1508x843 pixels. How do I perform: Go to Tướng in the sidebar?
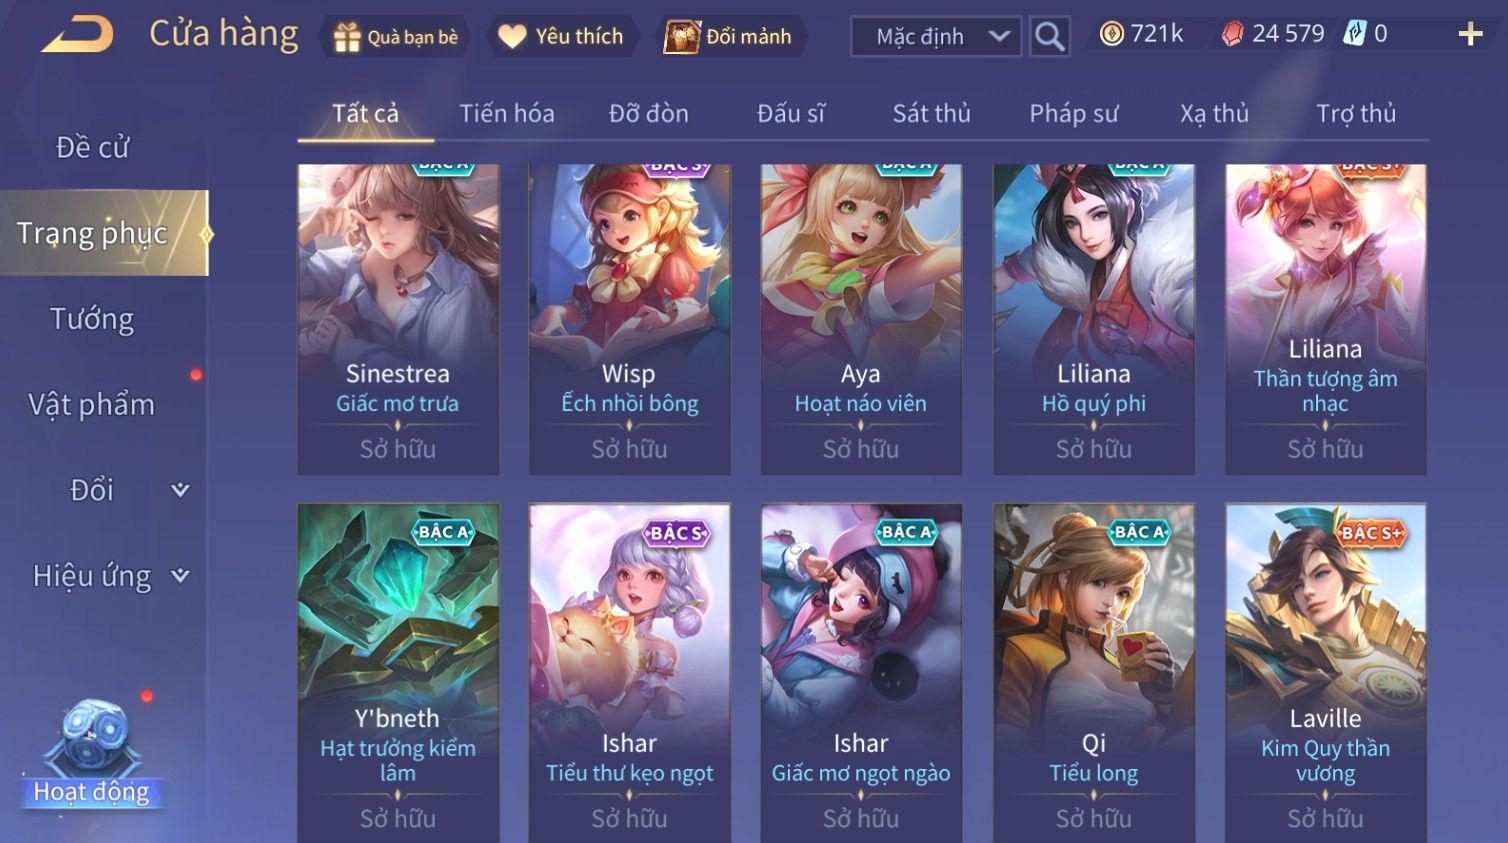[x=92, y=319]
